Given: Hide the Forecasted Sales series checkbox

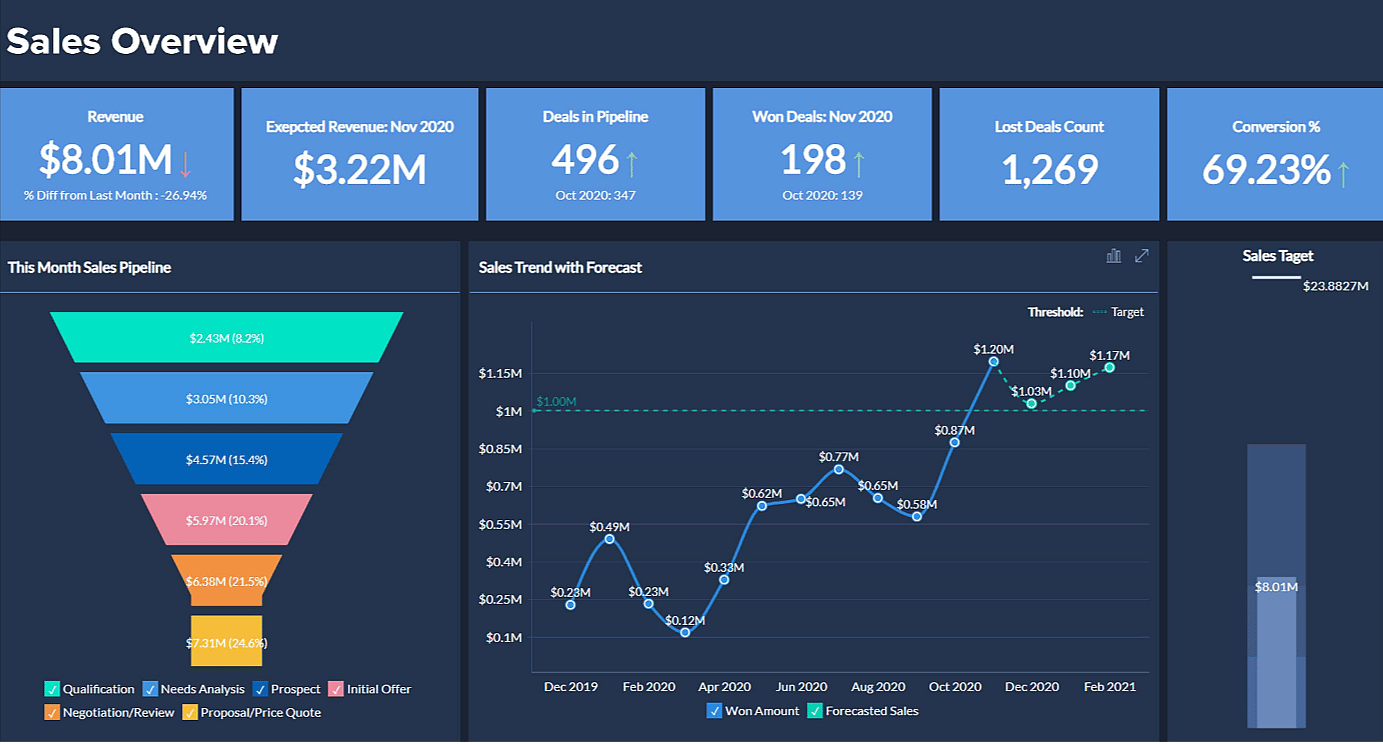Looking at the screenshot, I should pyautogui.click(x=815, y=711).
